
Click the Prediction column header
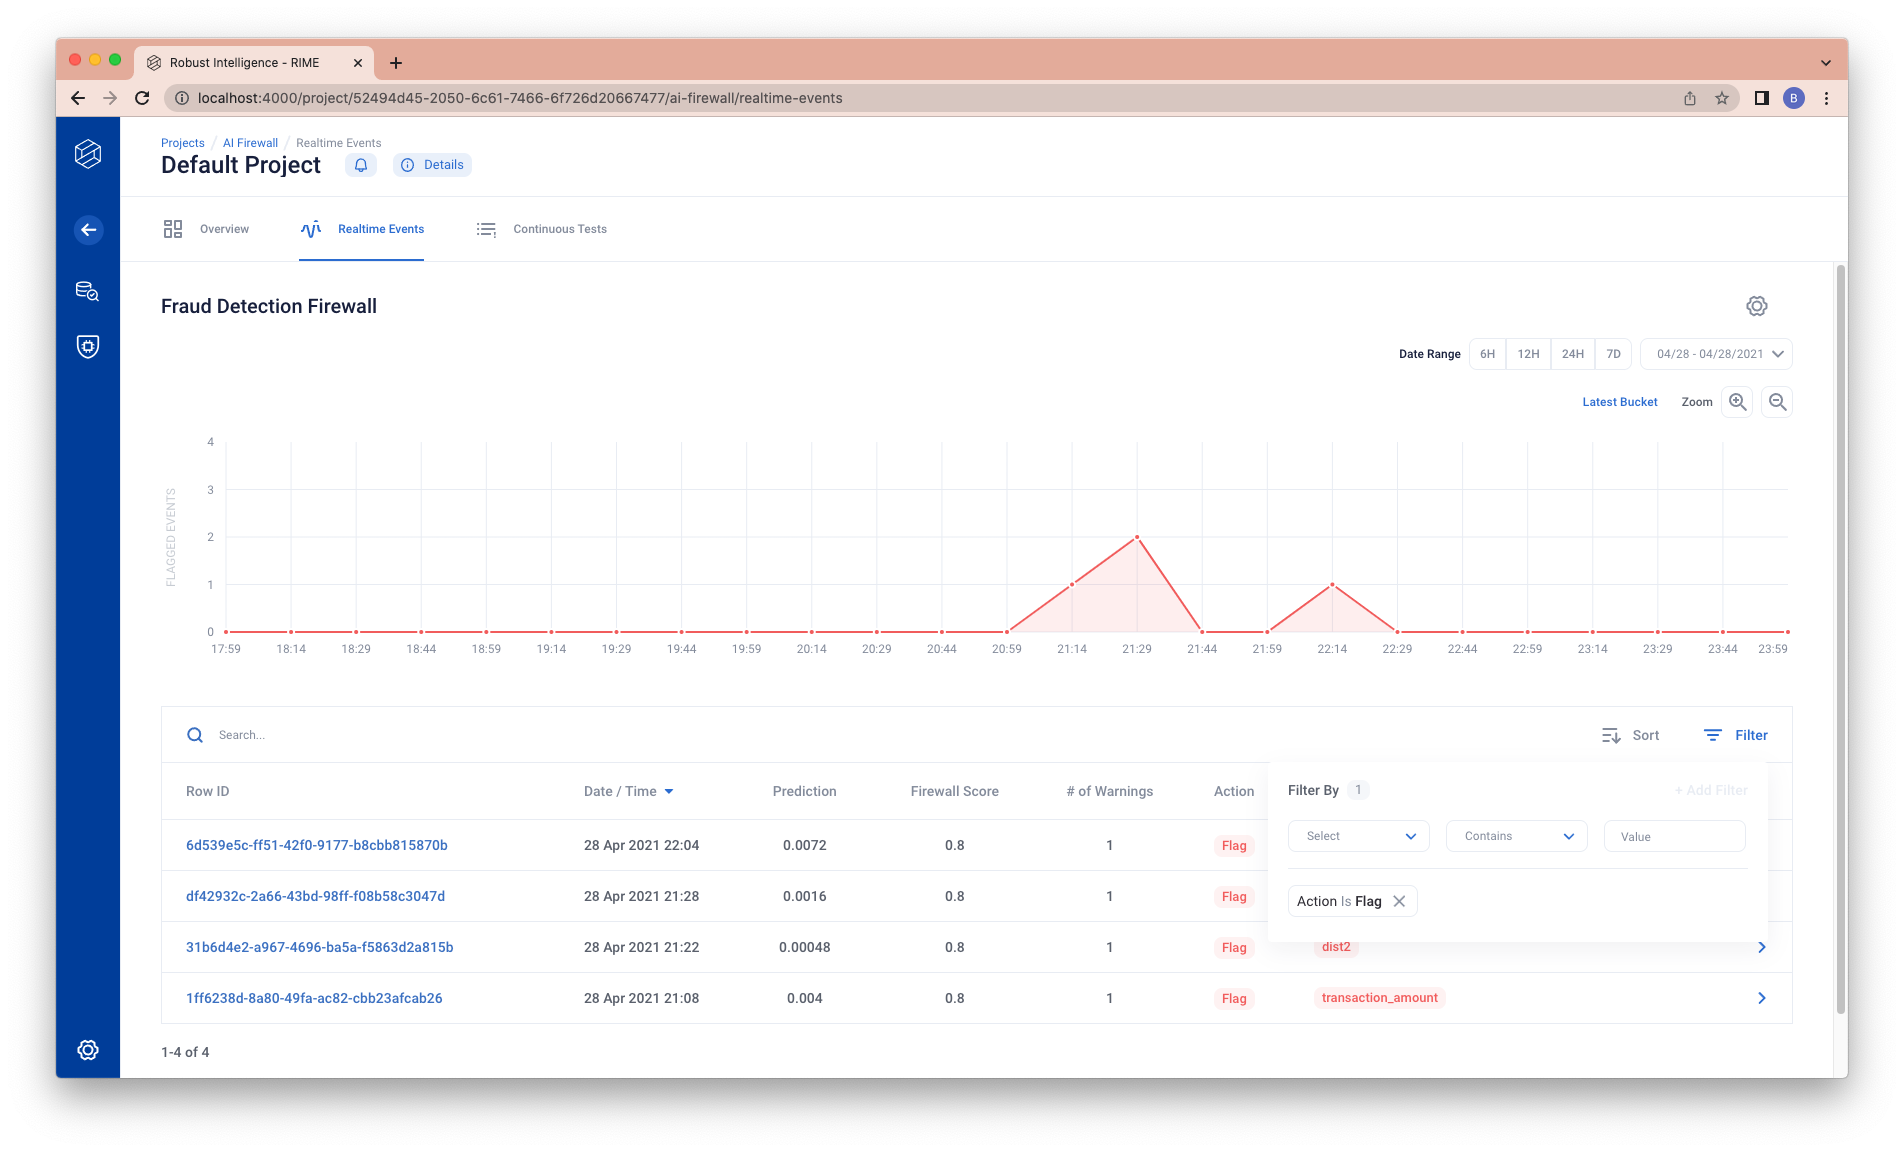pos(805,791)
